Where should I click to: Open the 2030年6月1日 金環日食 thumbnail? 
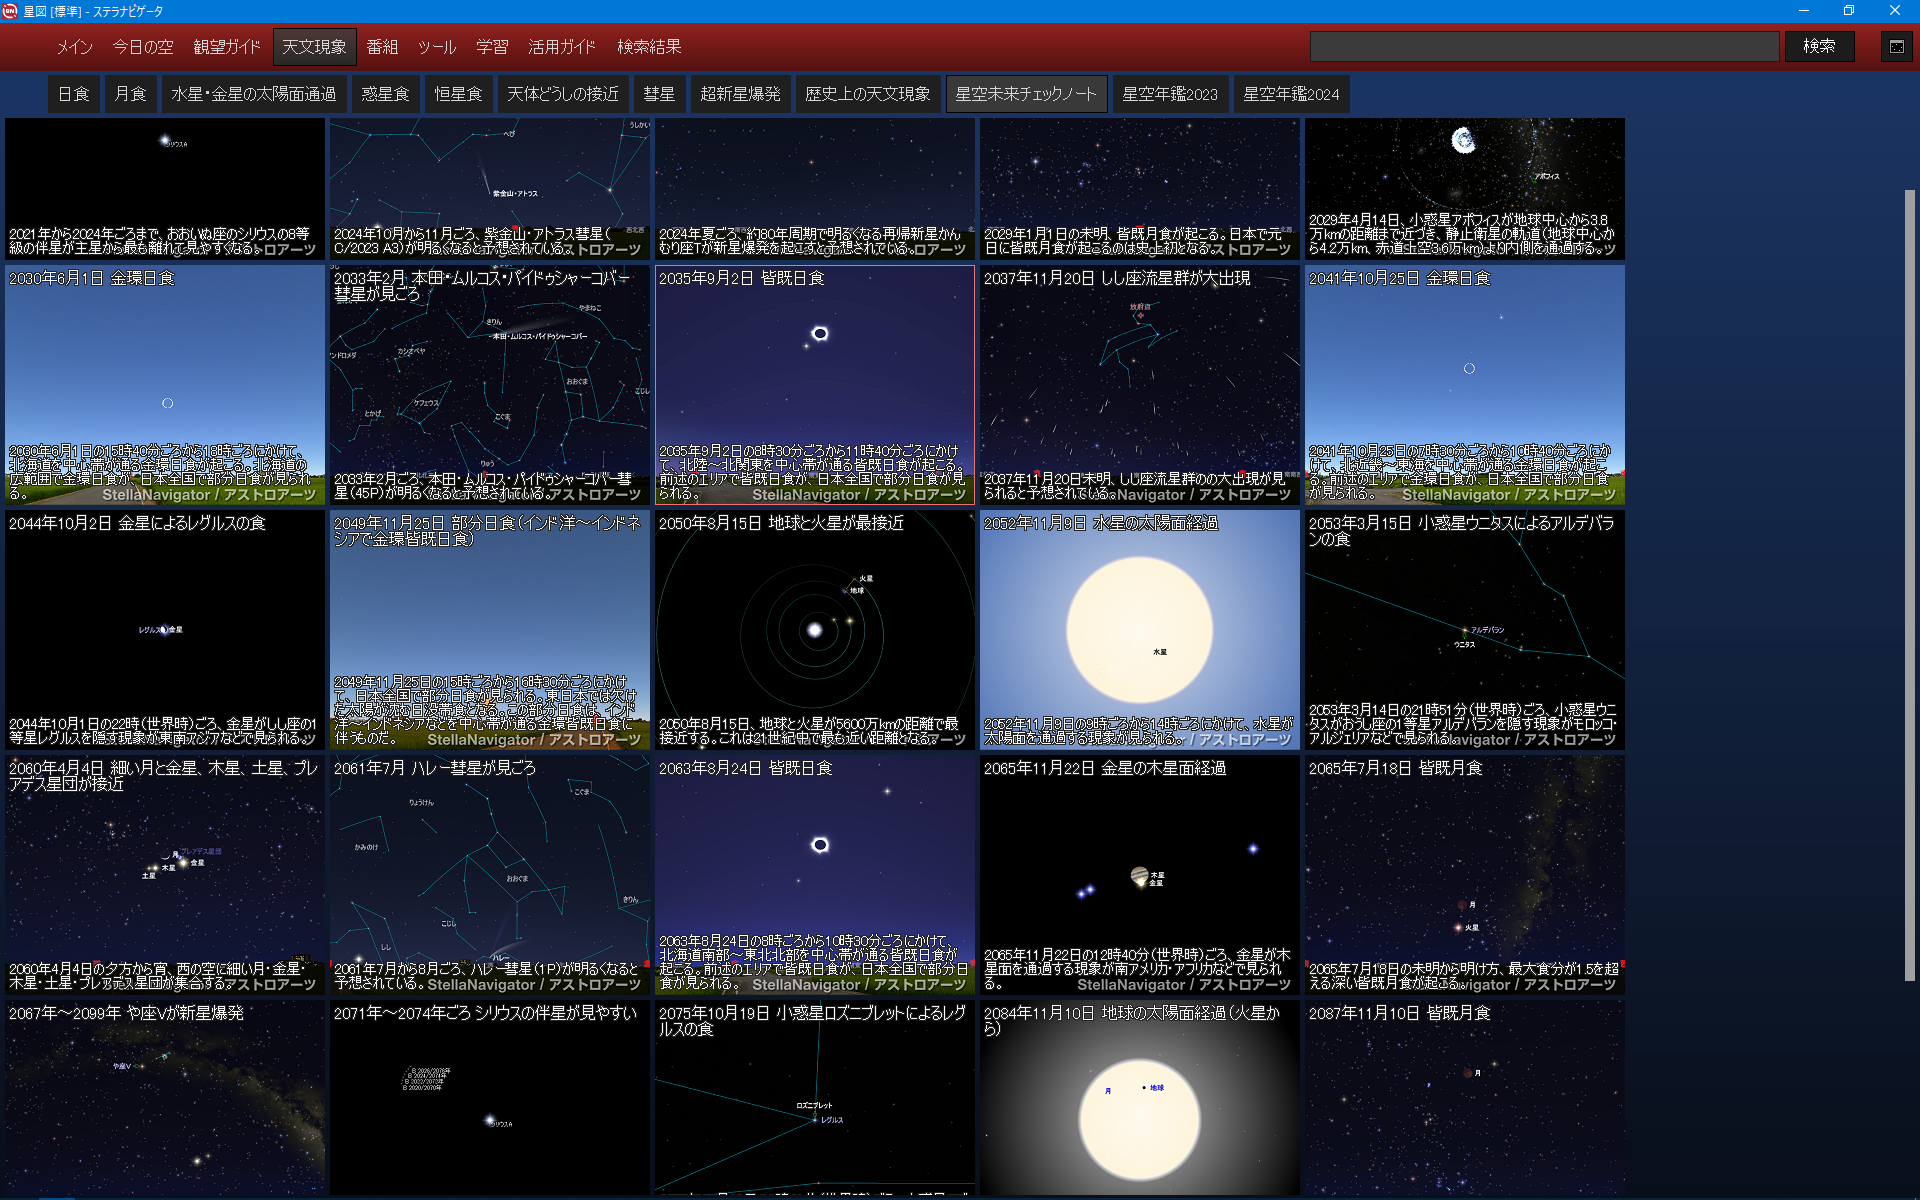[165, 385]
